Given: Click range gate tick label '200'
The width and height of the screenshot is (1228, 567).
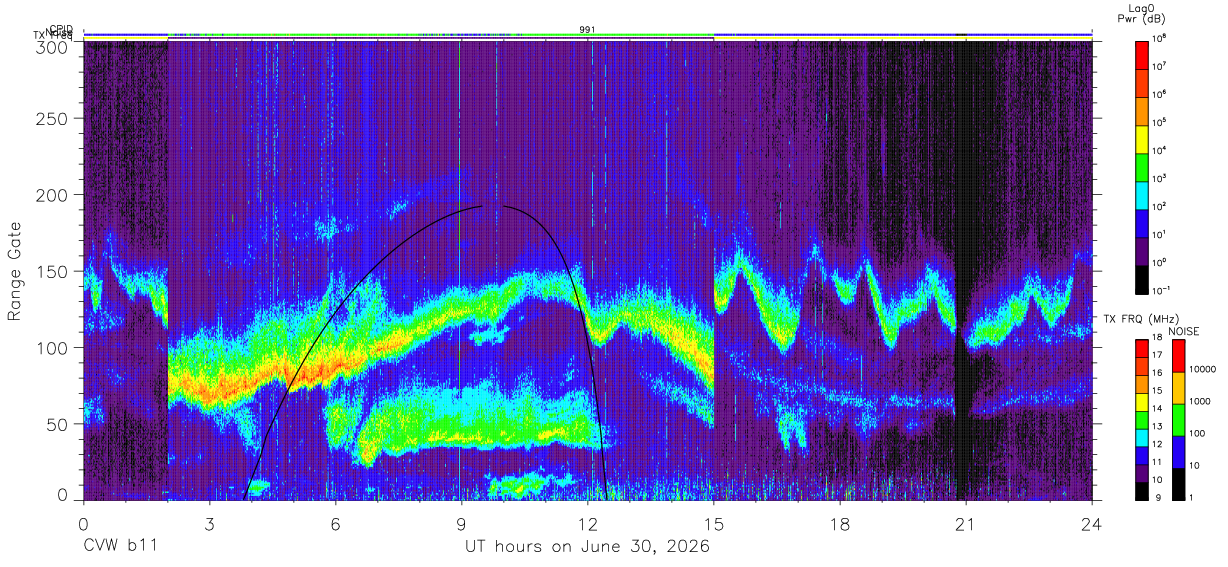Looking at the screenshot, I should point(51,195).
